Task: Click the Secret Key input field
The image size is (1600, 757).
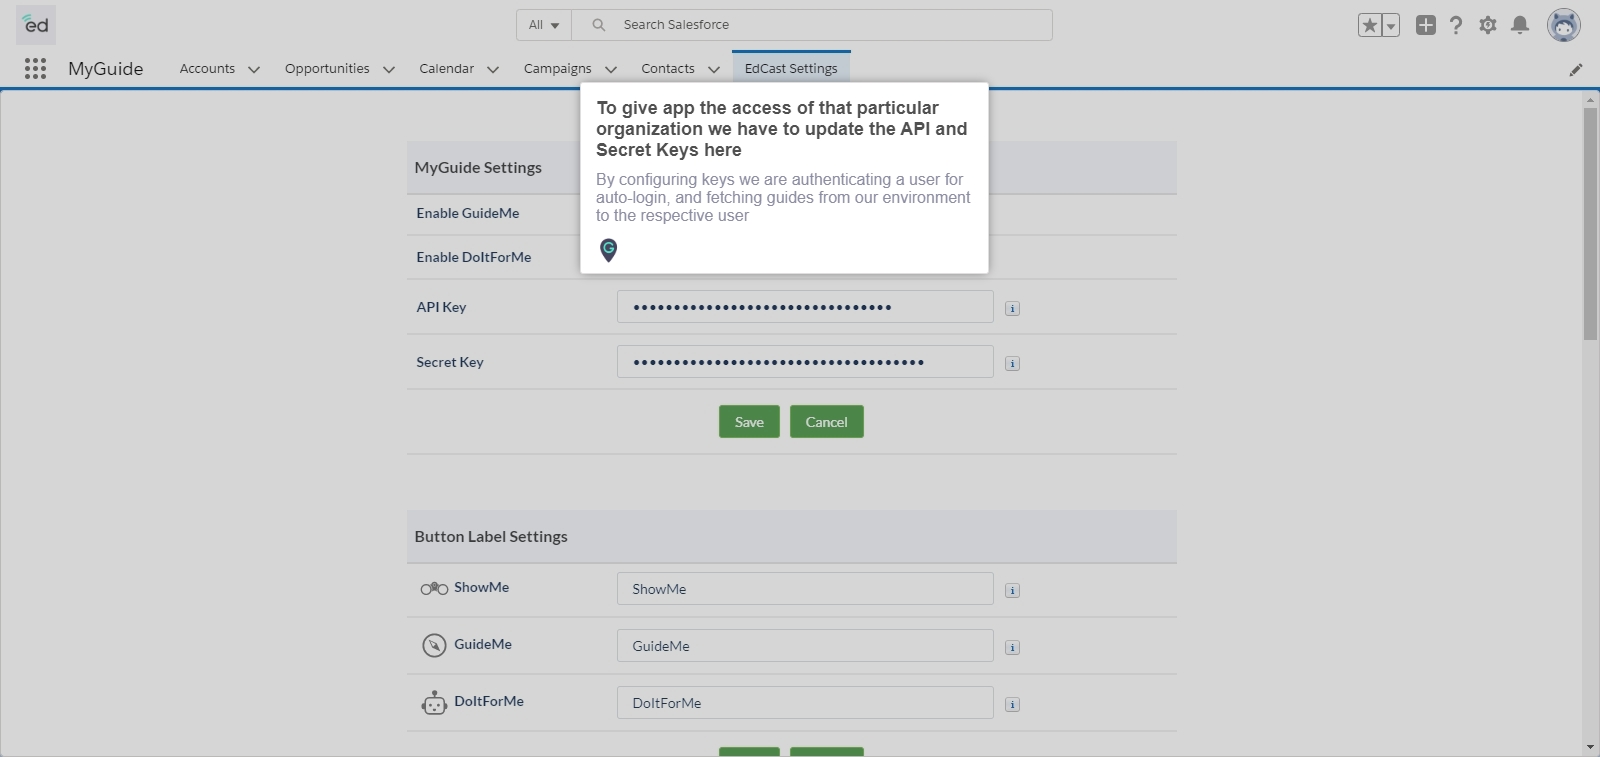Action: 805,362
